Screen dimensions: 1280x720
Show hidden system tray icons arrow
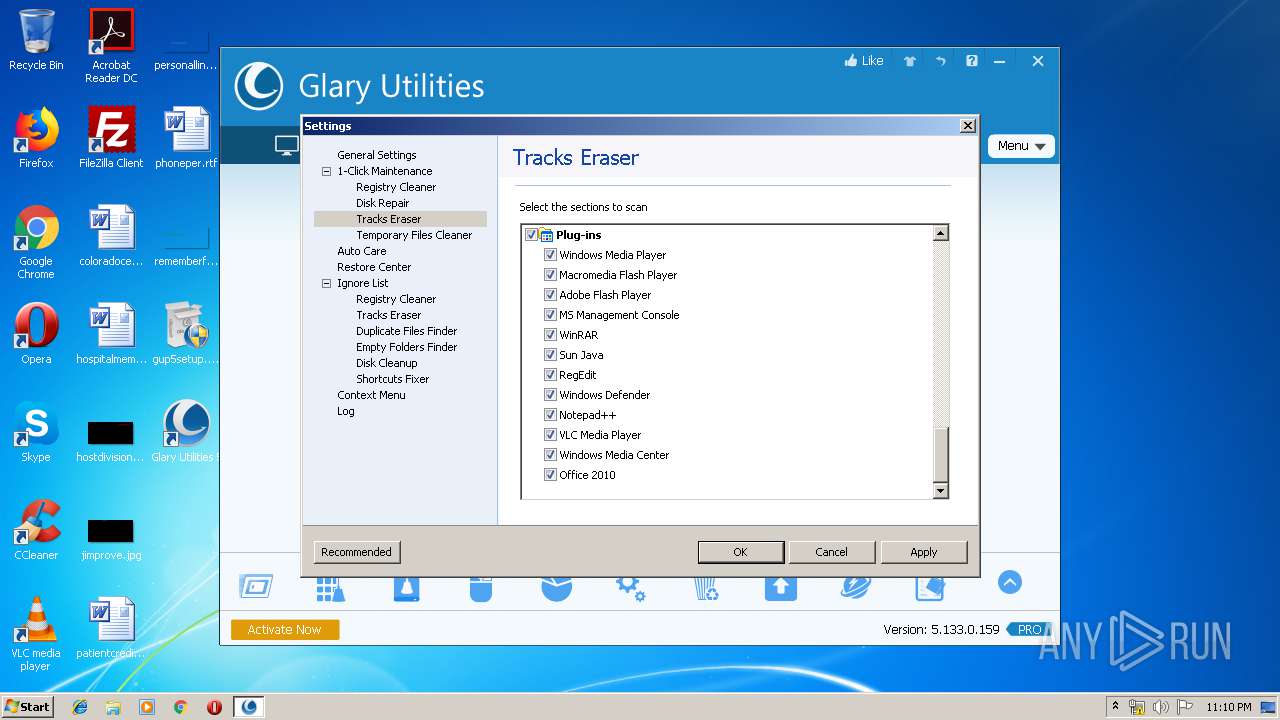(x=1115, y=706)
